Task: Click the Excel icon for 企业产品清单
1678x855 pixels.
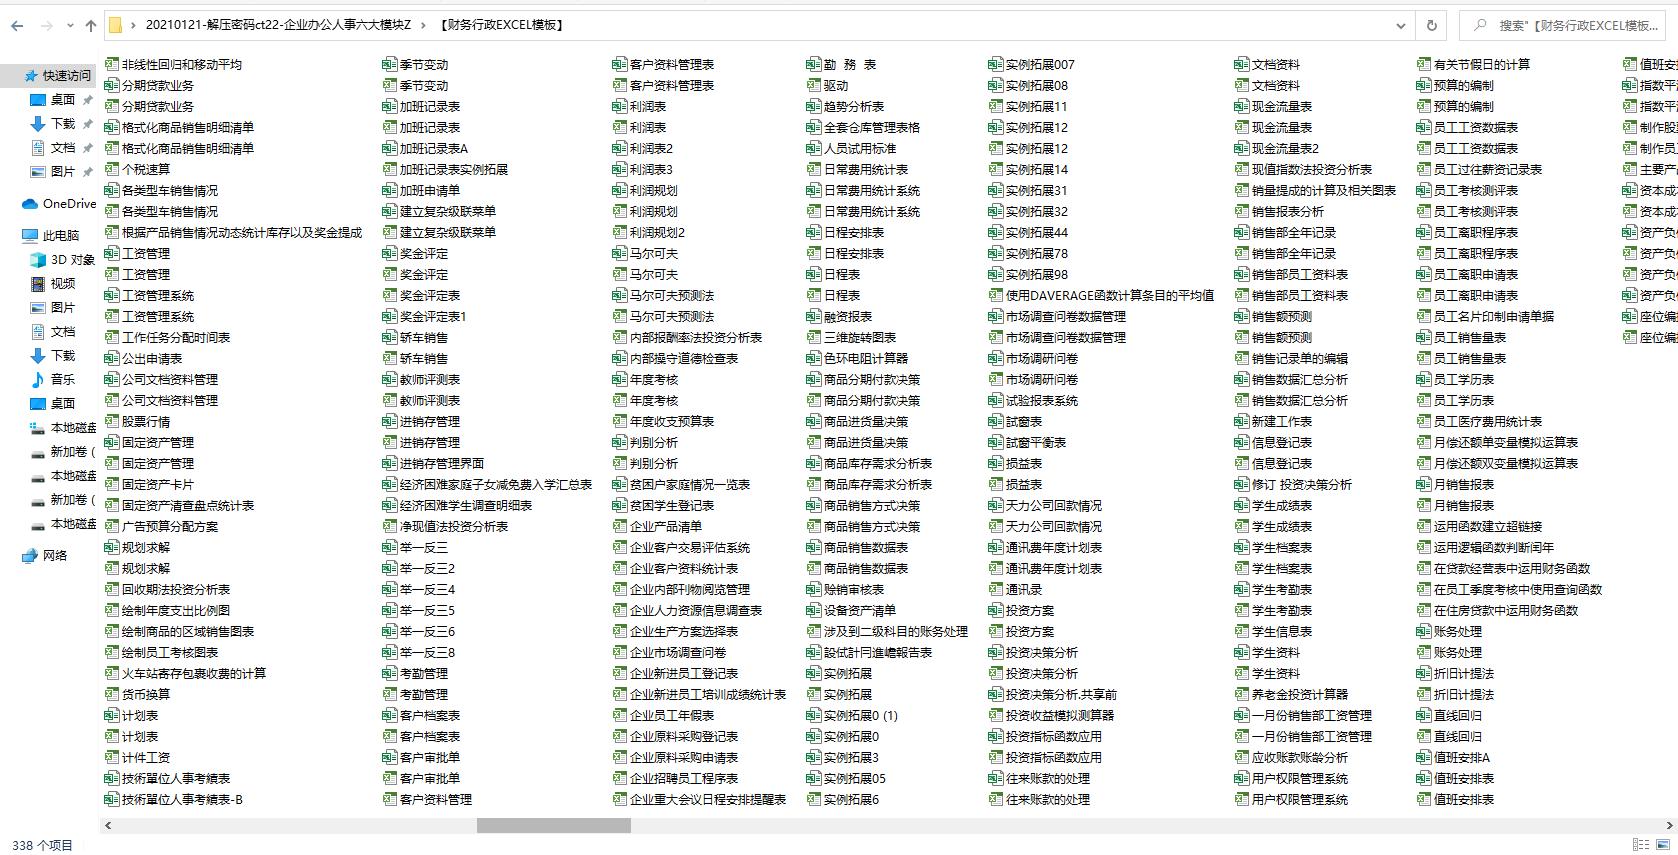Action: pyautogui.click(x=620, y=526)
